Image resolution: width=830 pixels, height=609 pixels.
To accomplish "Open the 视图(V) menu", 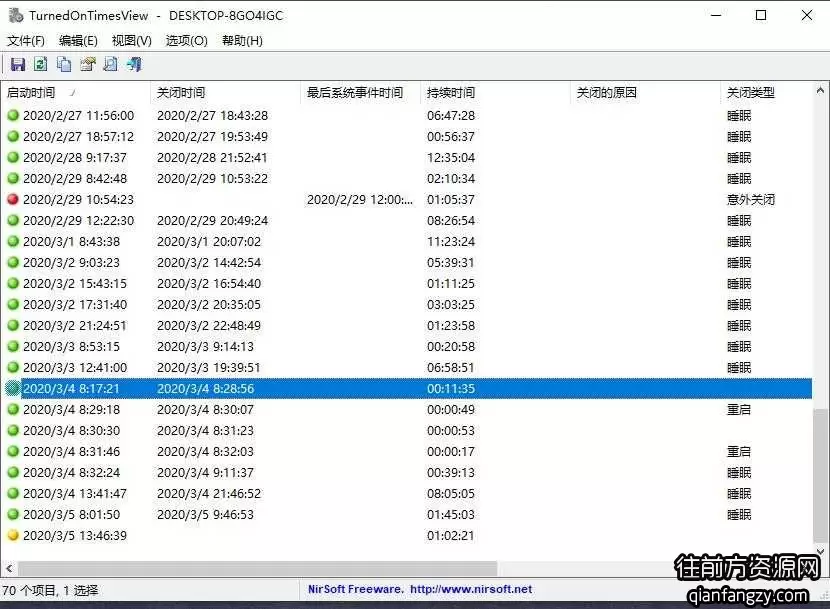I will click(x=132, y=40).
